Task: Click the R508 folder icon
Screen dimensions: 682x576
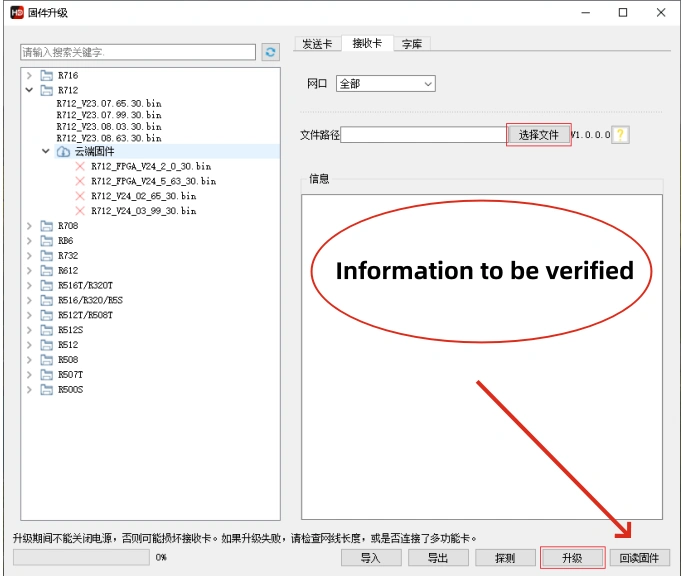Action: (47, 359)
